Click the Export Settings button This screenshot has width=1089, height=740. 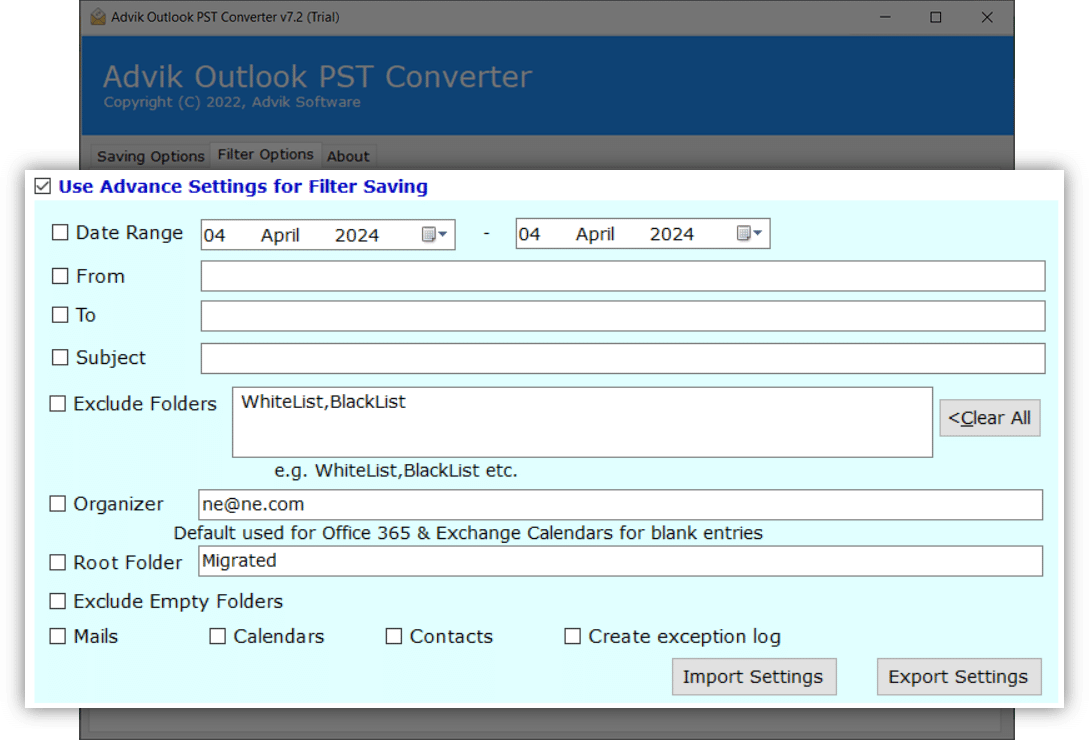pos(958,677)
